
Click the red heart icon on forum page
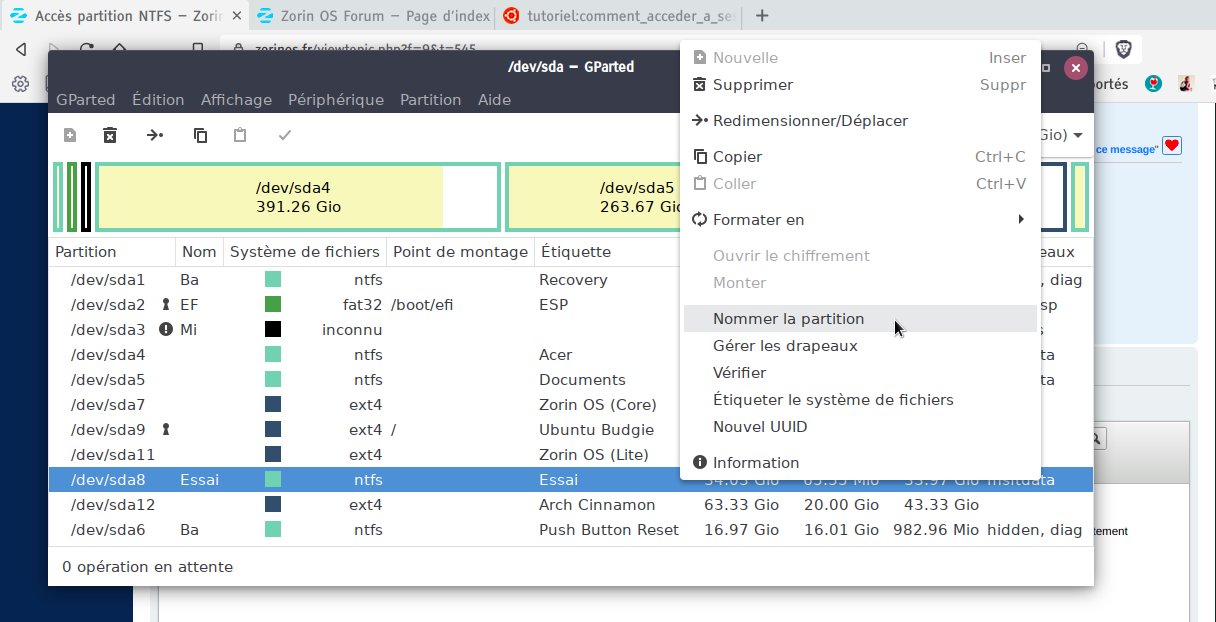(x=1172, y=146)
